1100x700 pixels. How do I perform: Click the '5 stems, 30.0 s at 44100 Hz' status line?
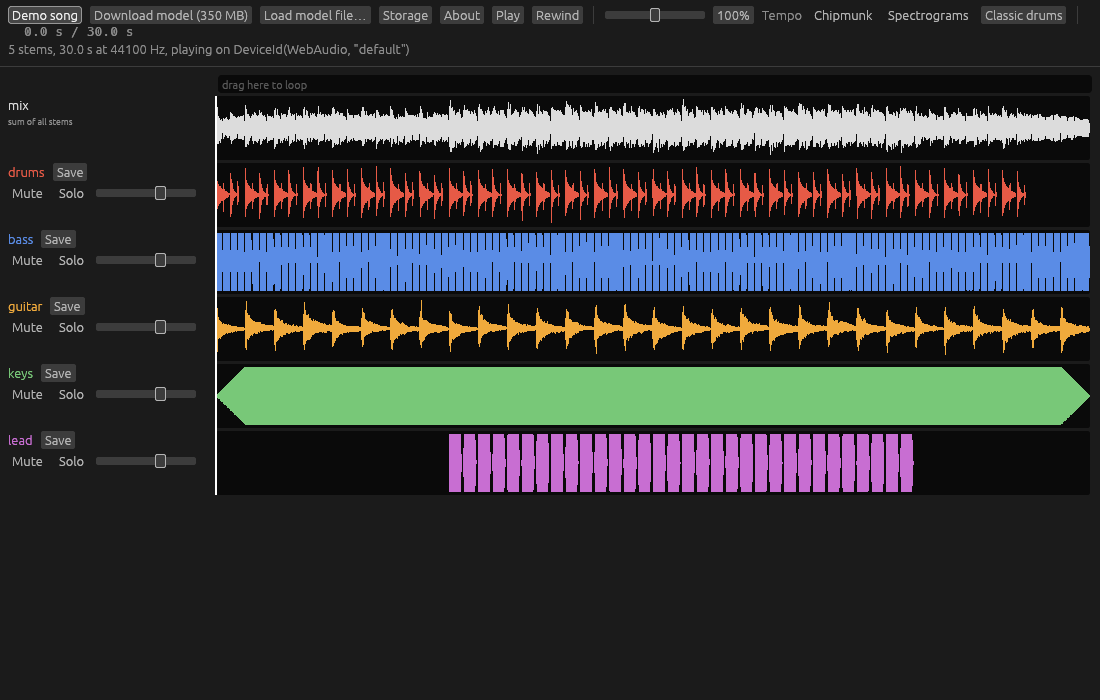(208, 50)
